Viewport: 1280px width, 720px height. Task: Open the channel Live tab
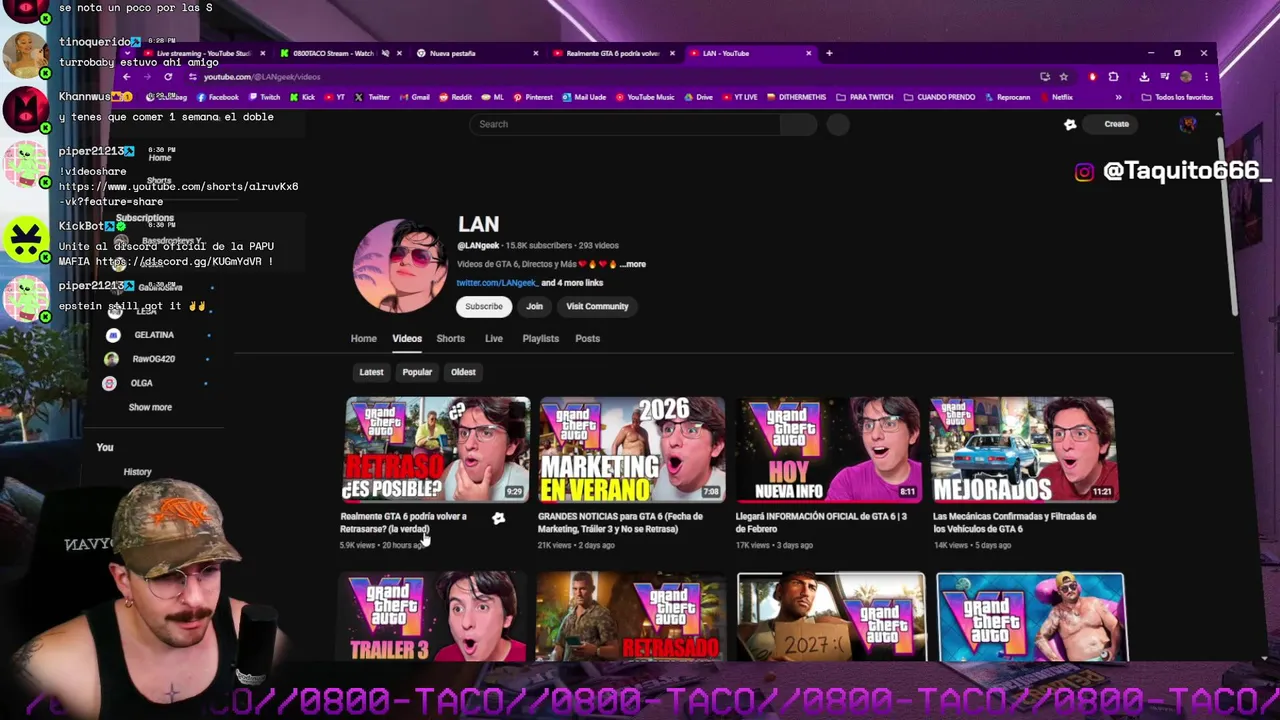point(494,338)
